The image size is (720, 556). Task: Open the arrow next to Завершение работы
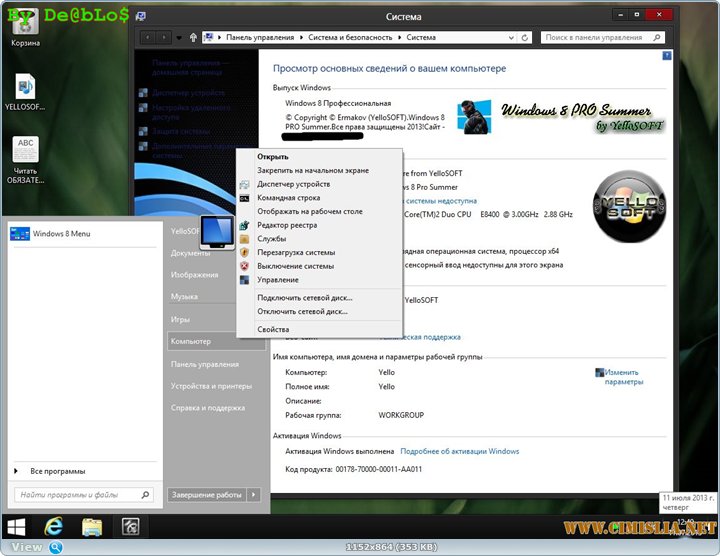click(254, 494)
